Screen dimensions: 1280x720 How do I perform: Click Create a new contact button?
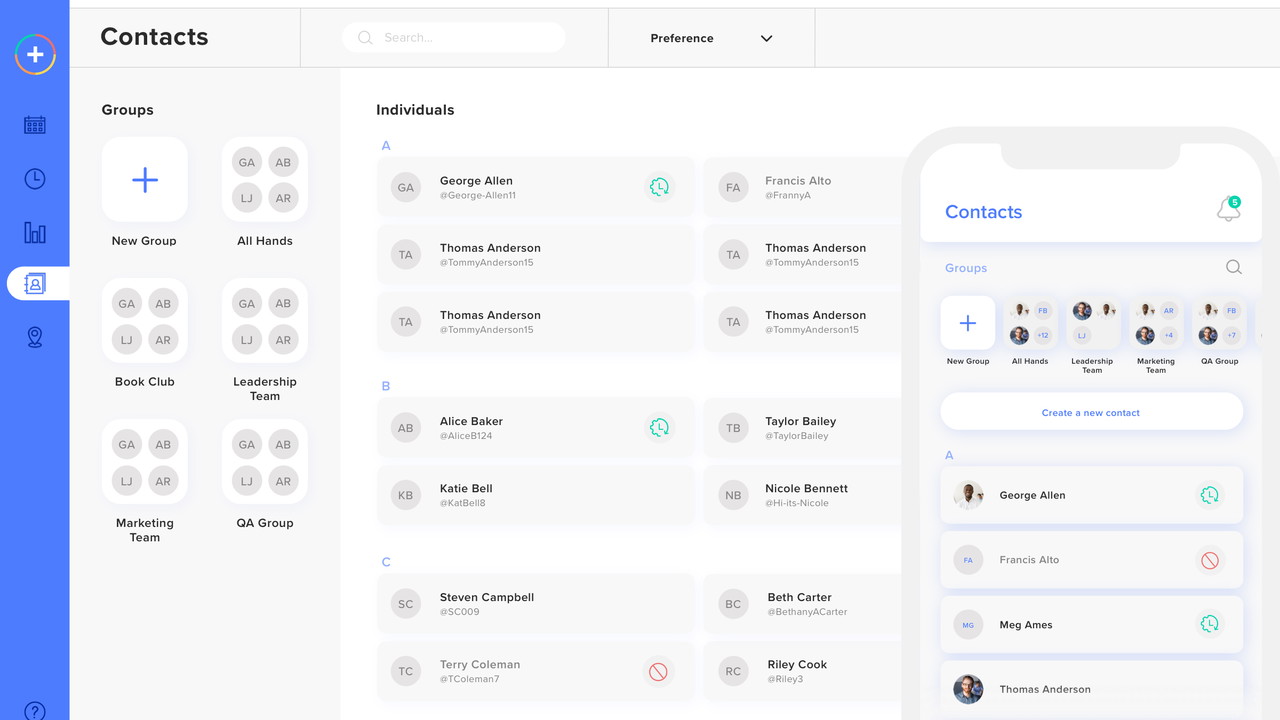1091,412
